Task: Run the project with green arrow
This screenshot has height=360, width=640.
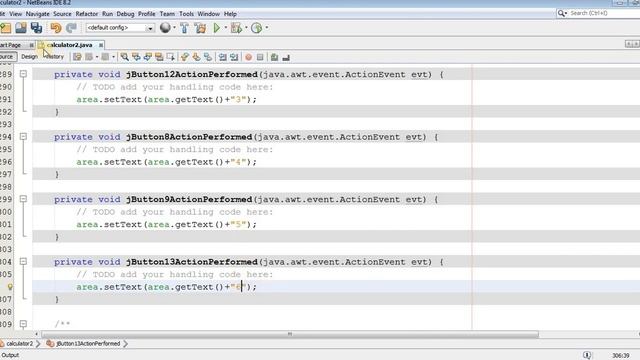Action: pos(217,28)
